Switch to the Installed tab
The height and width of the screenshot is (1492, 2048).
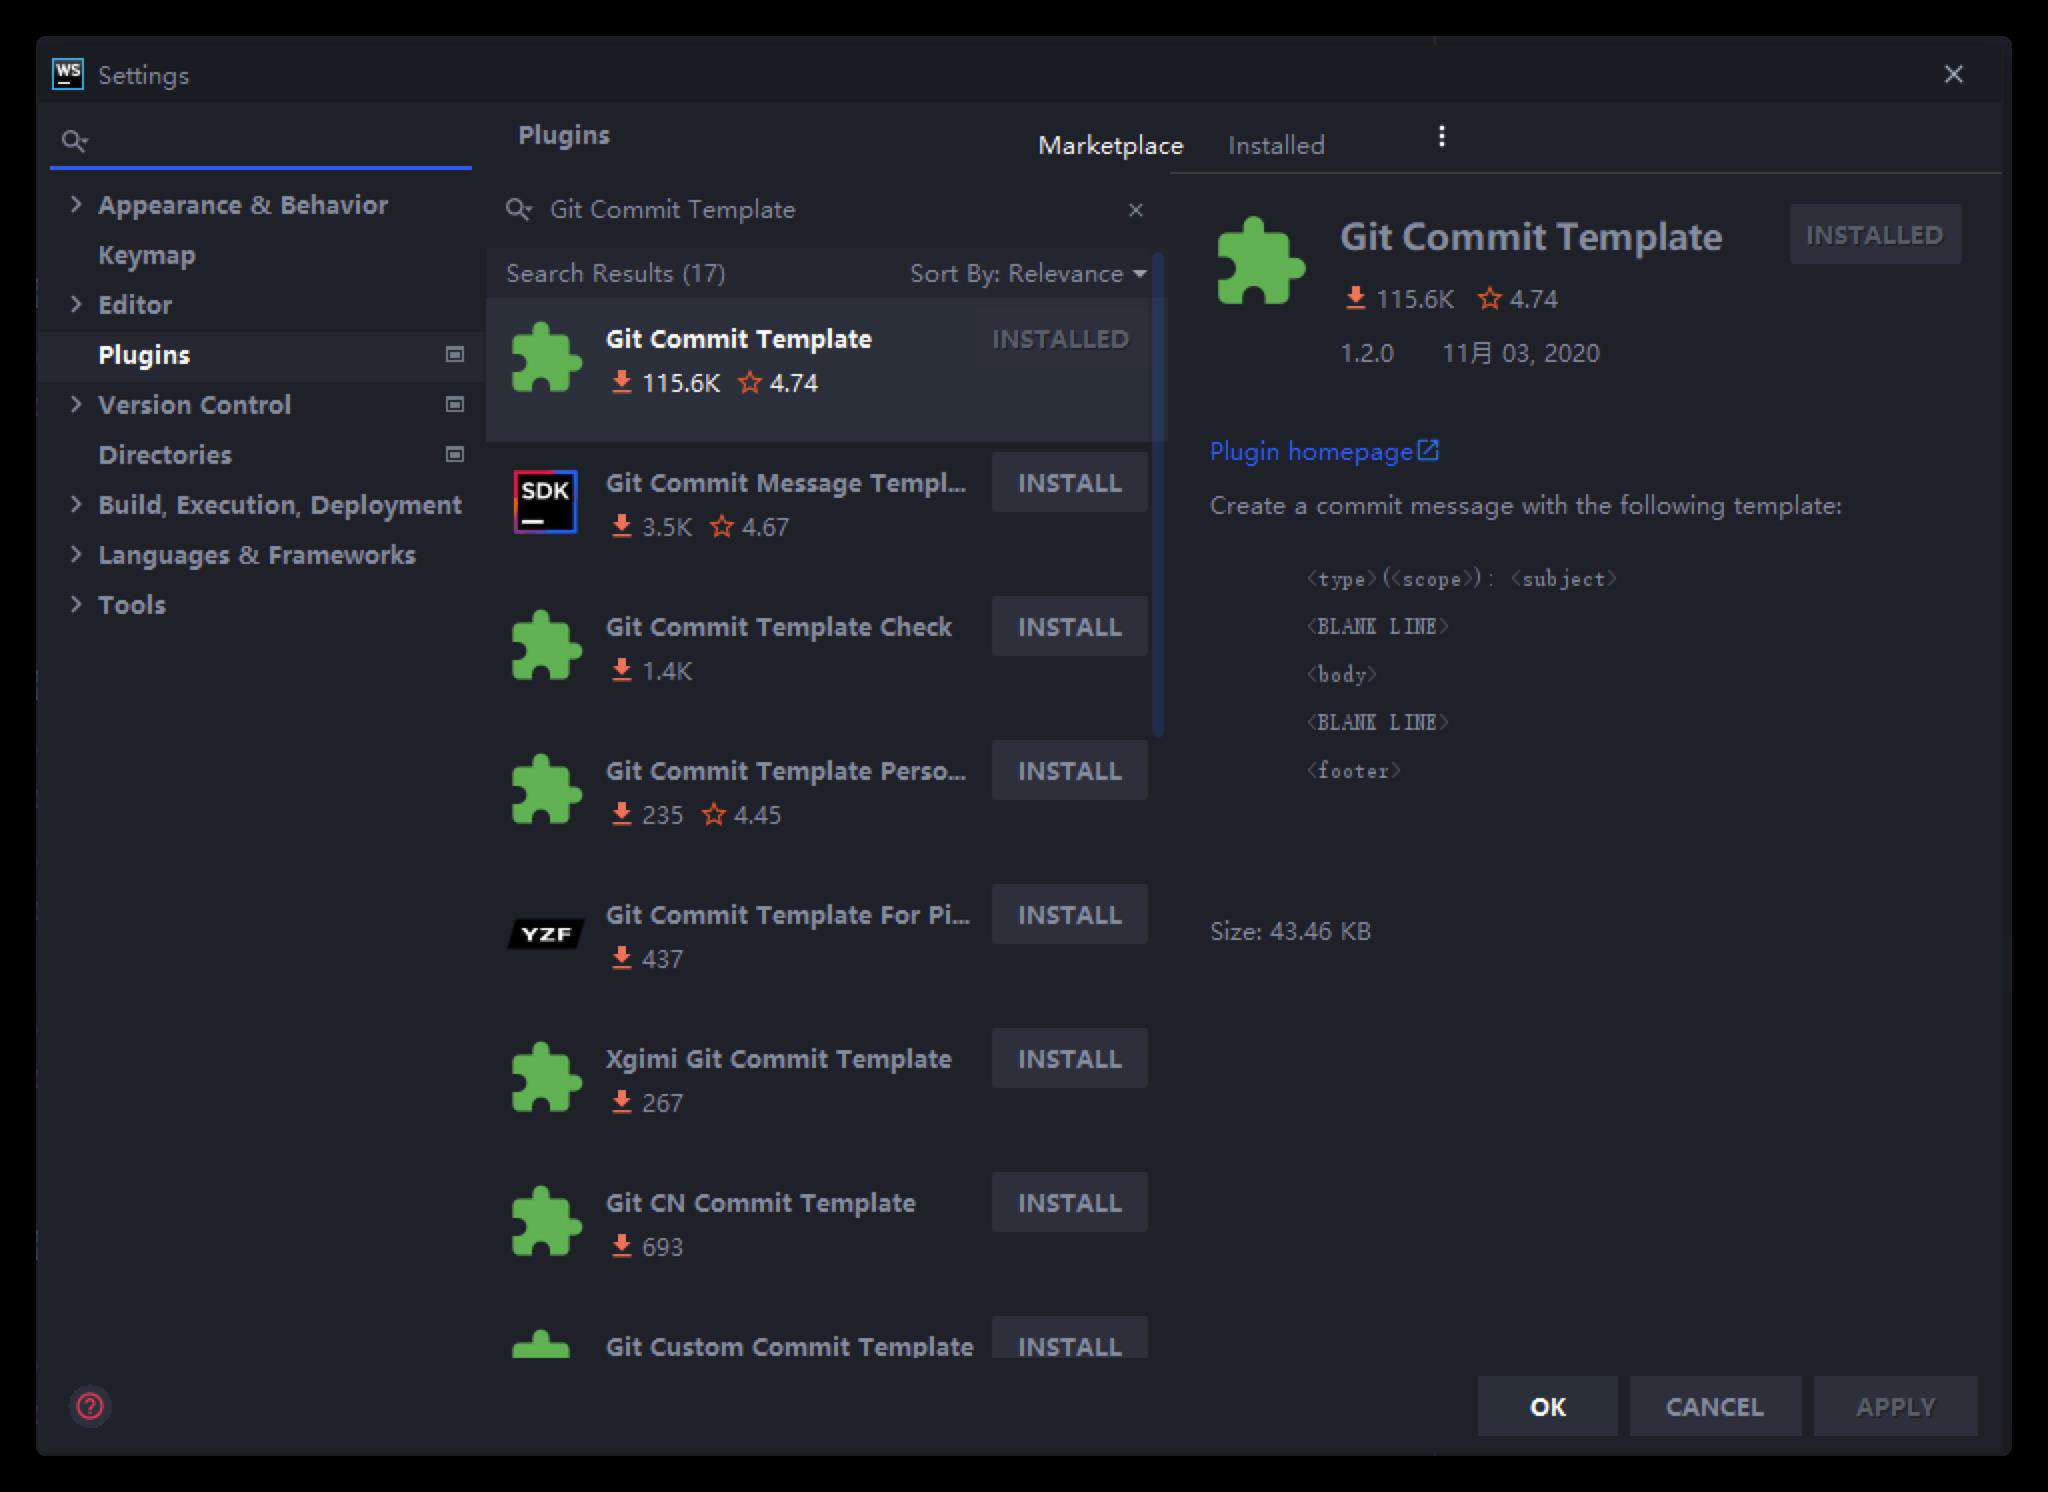pyautogui.click(x=1275, y=145)
